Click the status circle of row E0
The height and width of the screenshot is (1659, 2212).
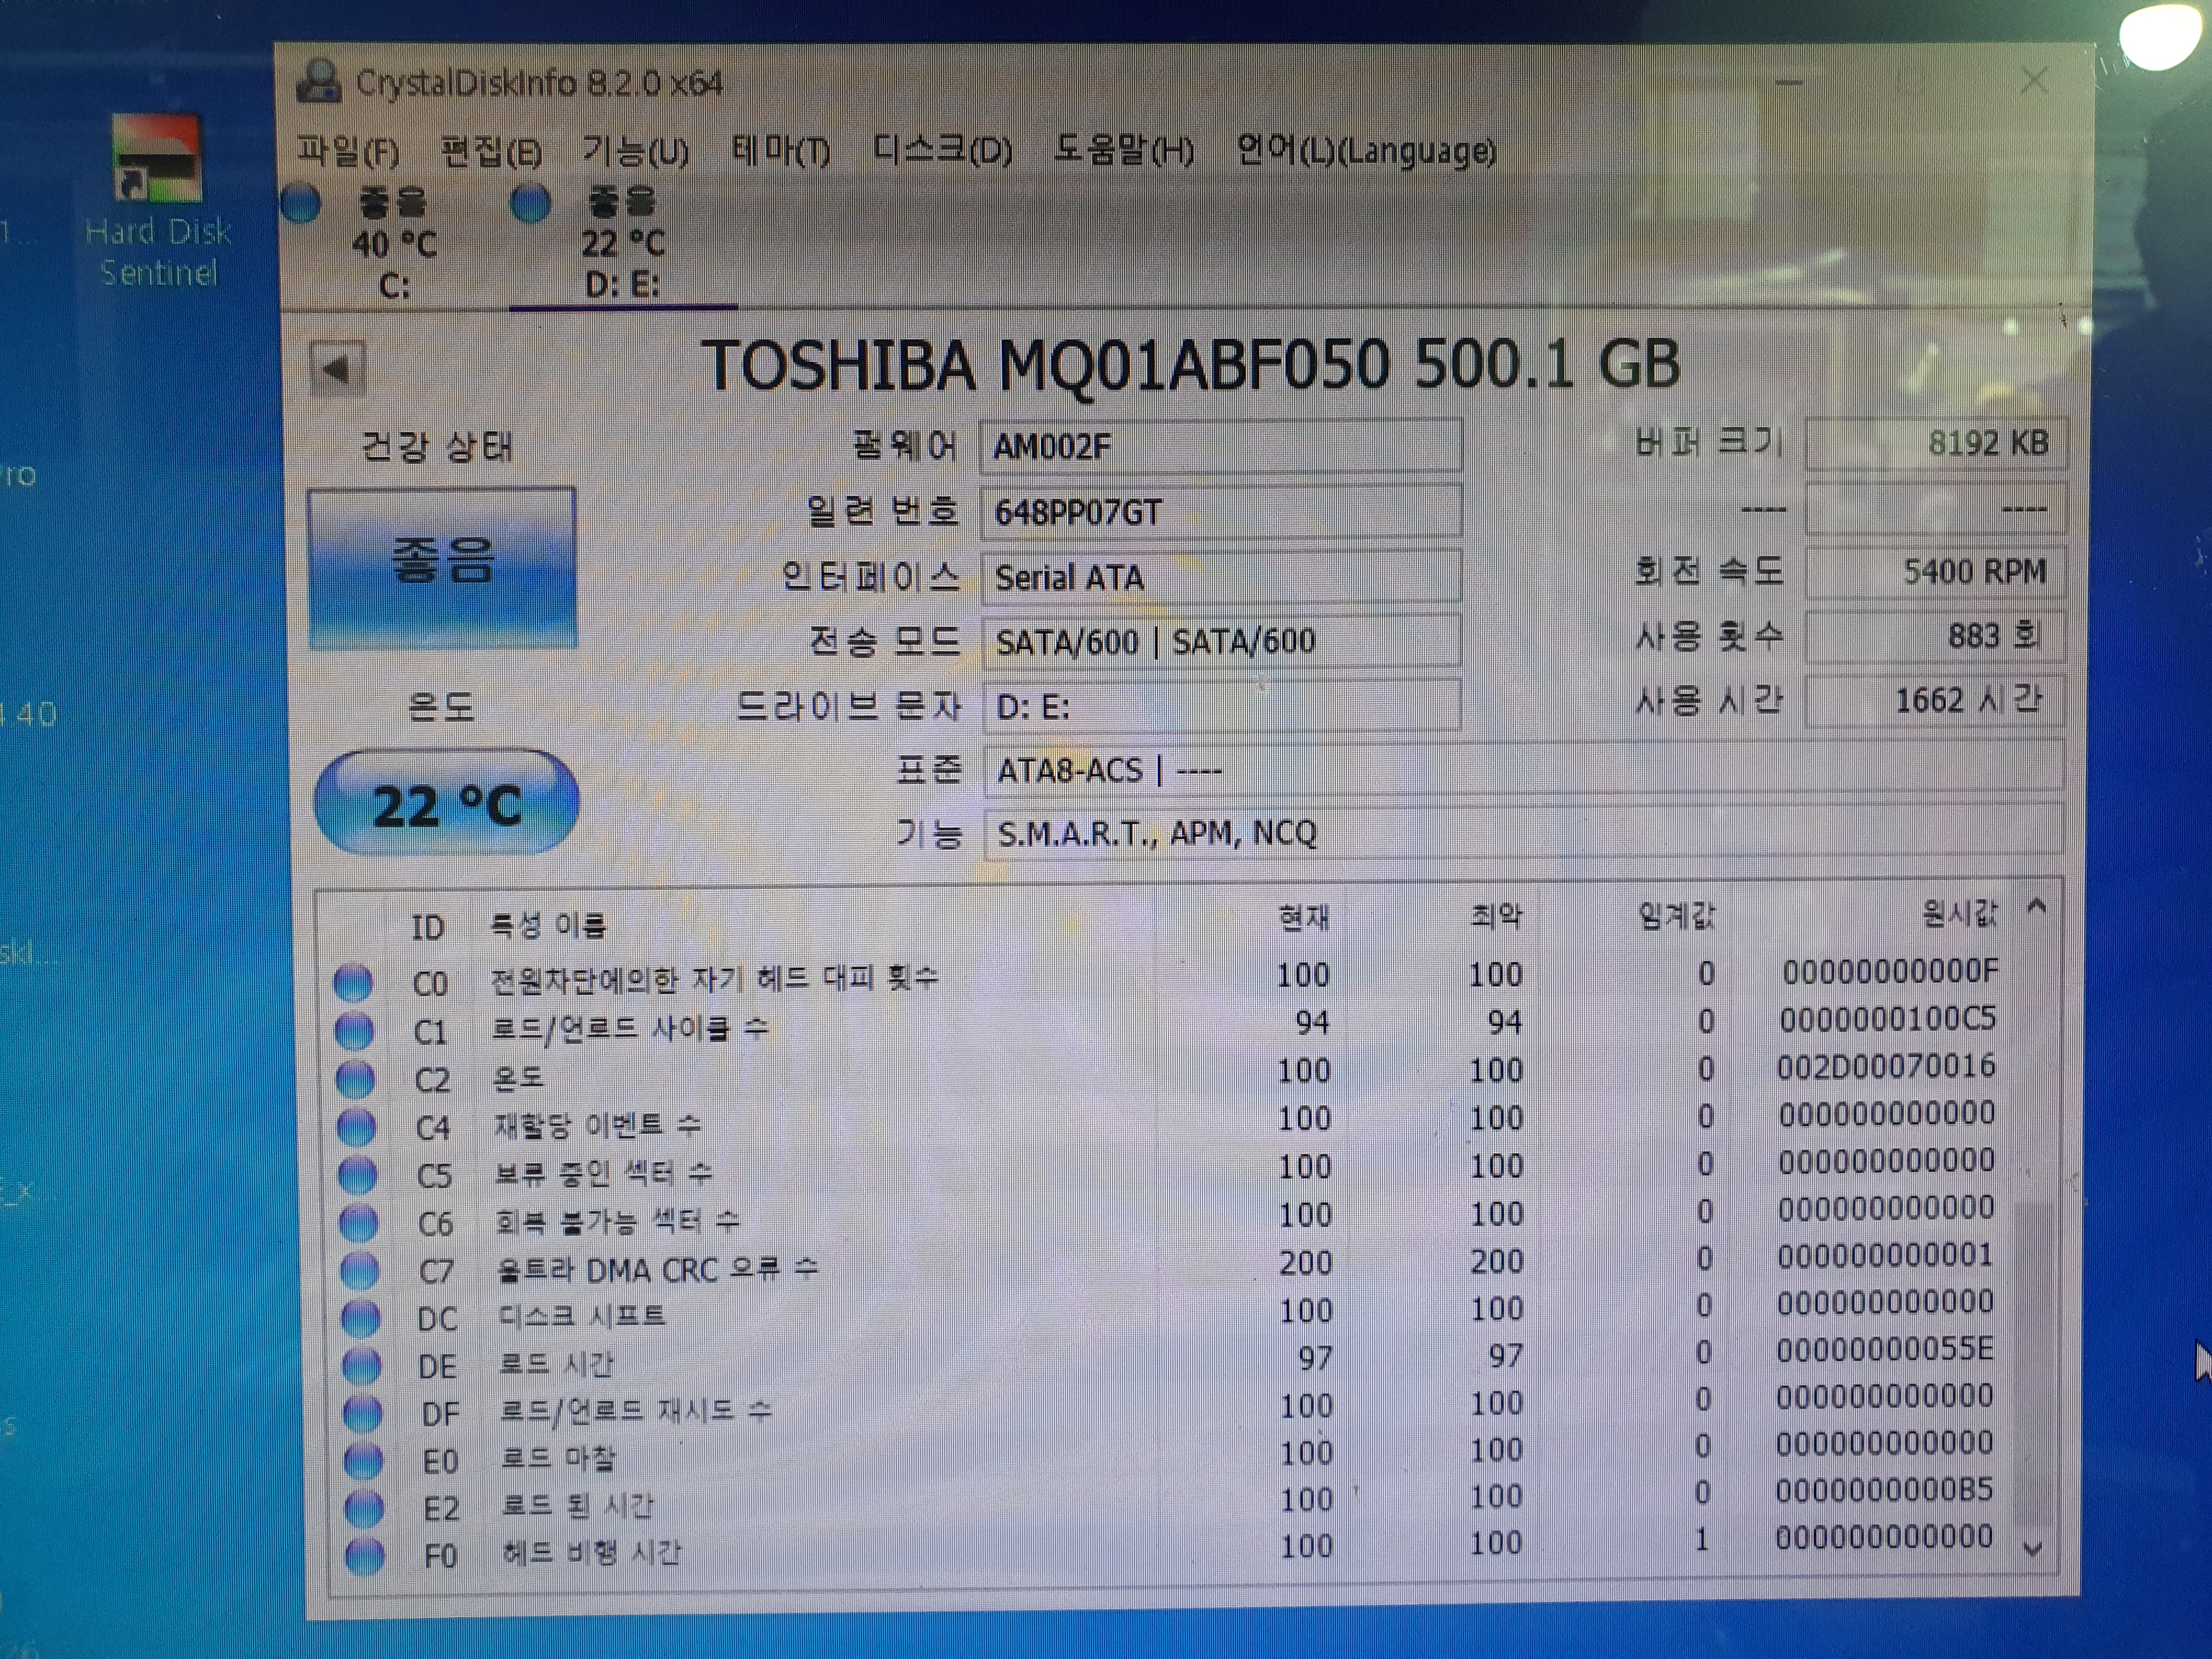pyautogui.click(x=363, y=1461)
